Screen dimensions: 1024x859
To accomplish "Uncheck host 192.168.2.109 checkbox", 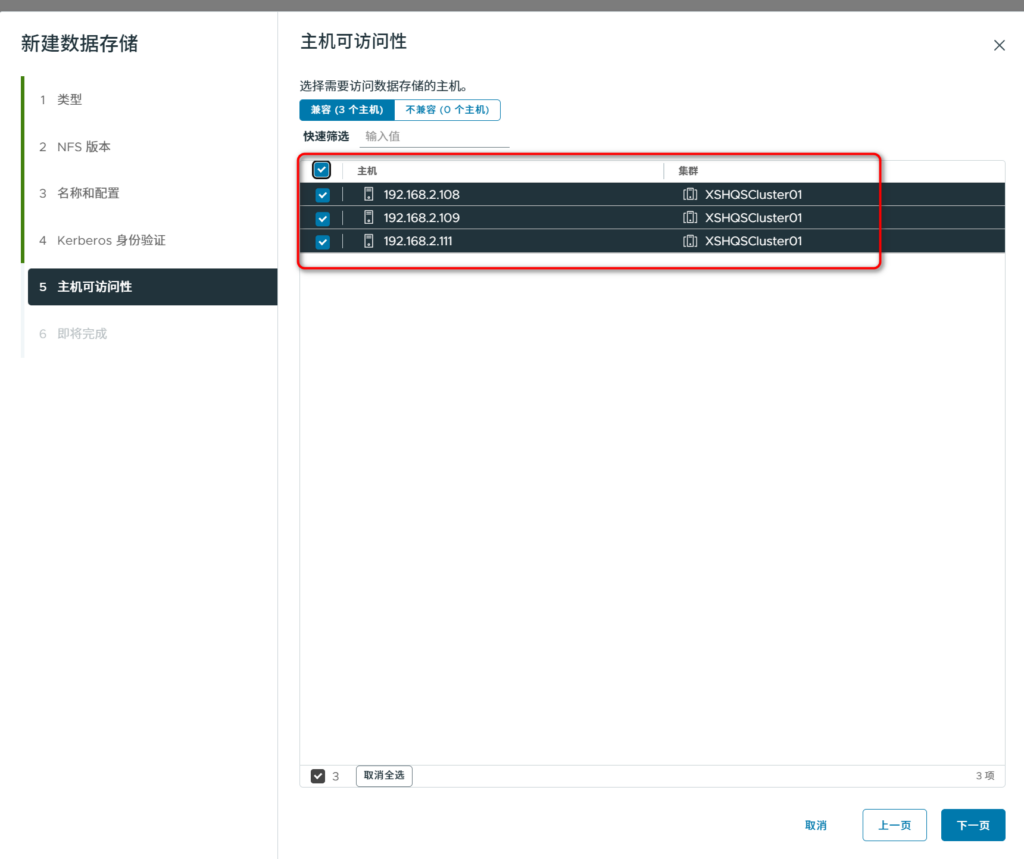I will pos(322,218).
